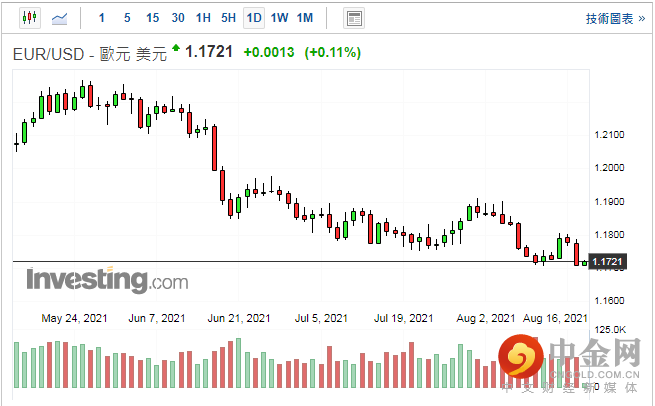
Task: Switch to the 15-minute interval
Action: tap(152, 18)
